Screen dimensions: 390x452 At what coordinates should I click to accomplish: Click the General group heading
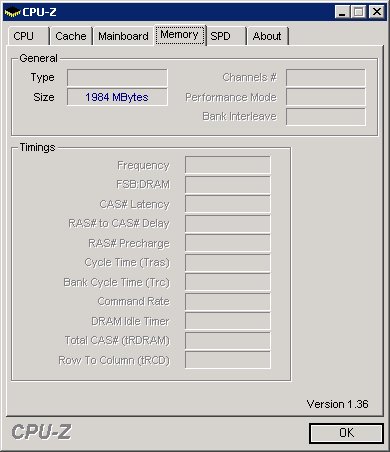(x=38, y=58)
